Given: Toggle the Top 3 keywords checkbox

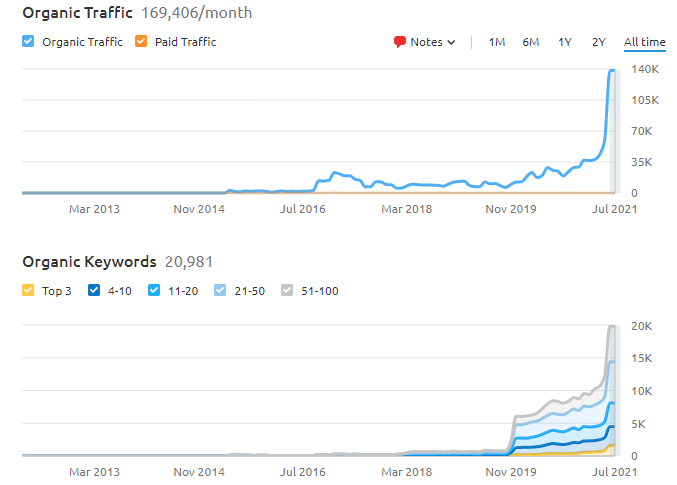Looking at the screenshot, I should 28,290.
